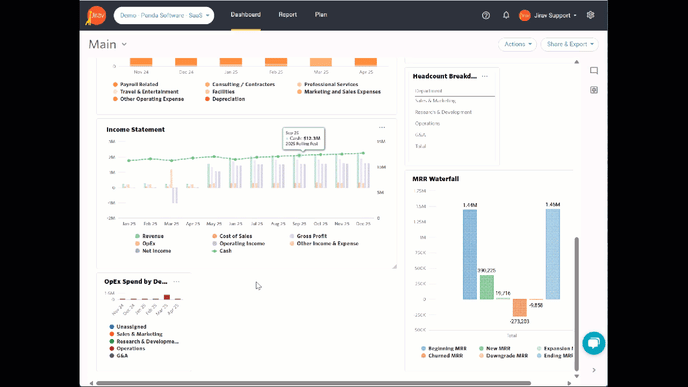The image size is (688, 387).
Task: Switch to the Report tab
Action: pos(287,15)
